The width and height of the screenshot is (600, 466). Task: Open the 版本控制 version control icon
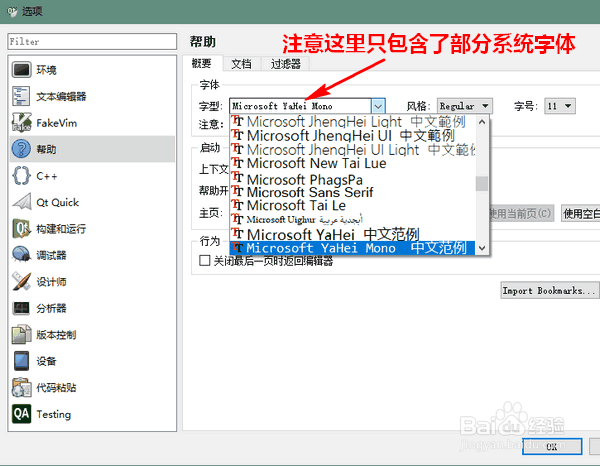(21, 335)
